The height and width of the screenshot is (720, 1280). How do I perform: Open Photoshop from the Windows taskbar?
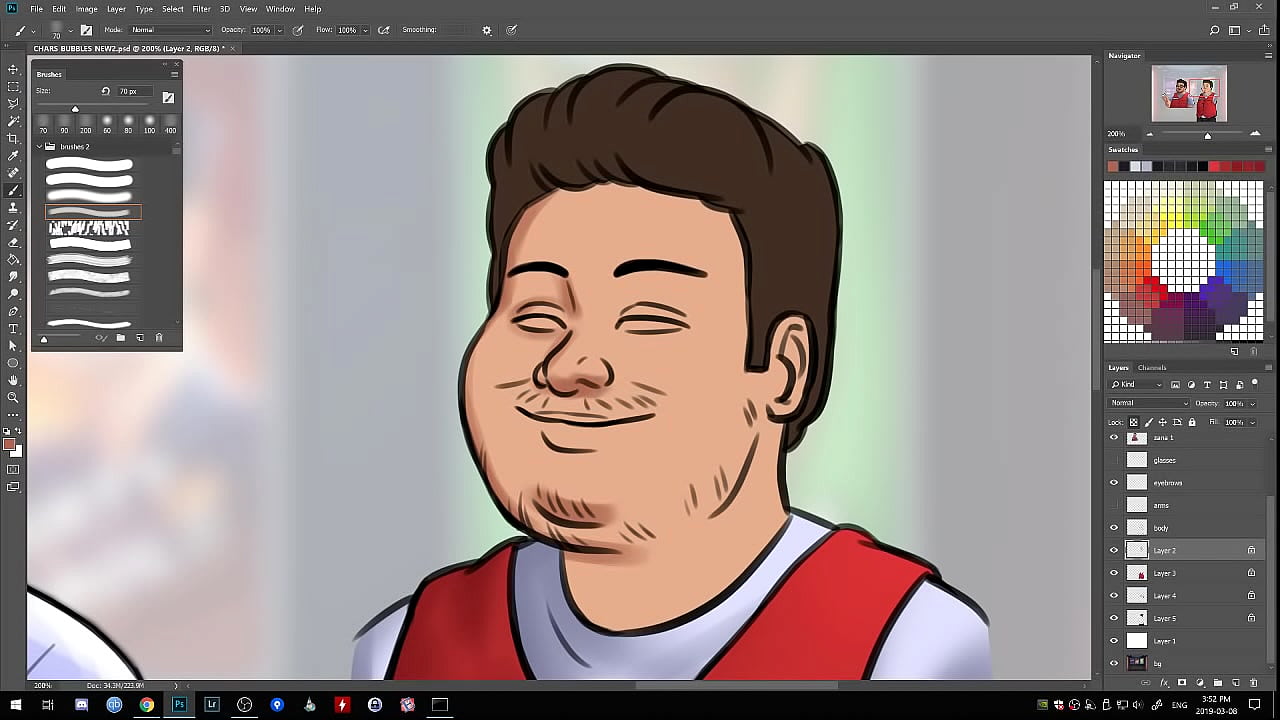point(179,705)
